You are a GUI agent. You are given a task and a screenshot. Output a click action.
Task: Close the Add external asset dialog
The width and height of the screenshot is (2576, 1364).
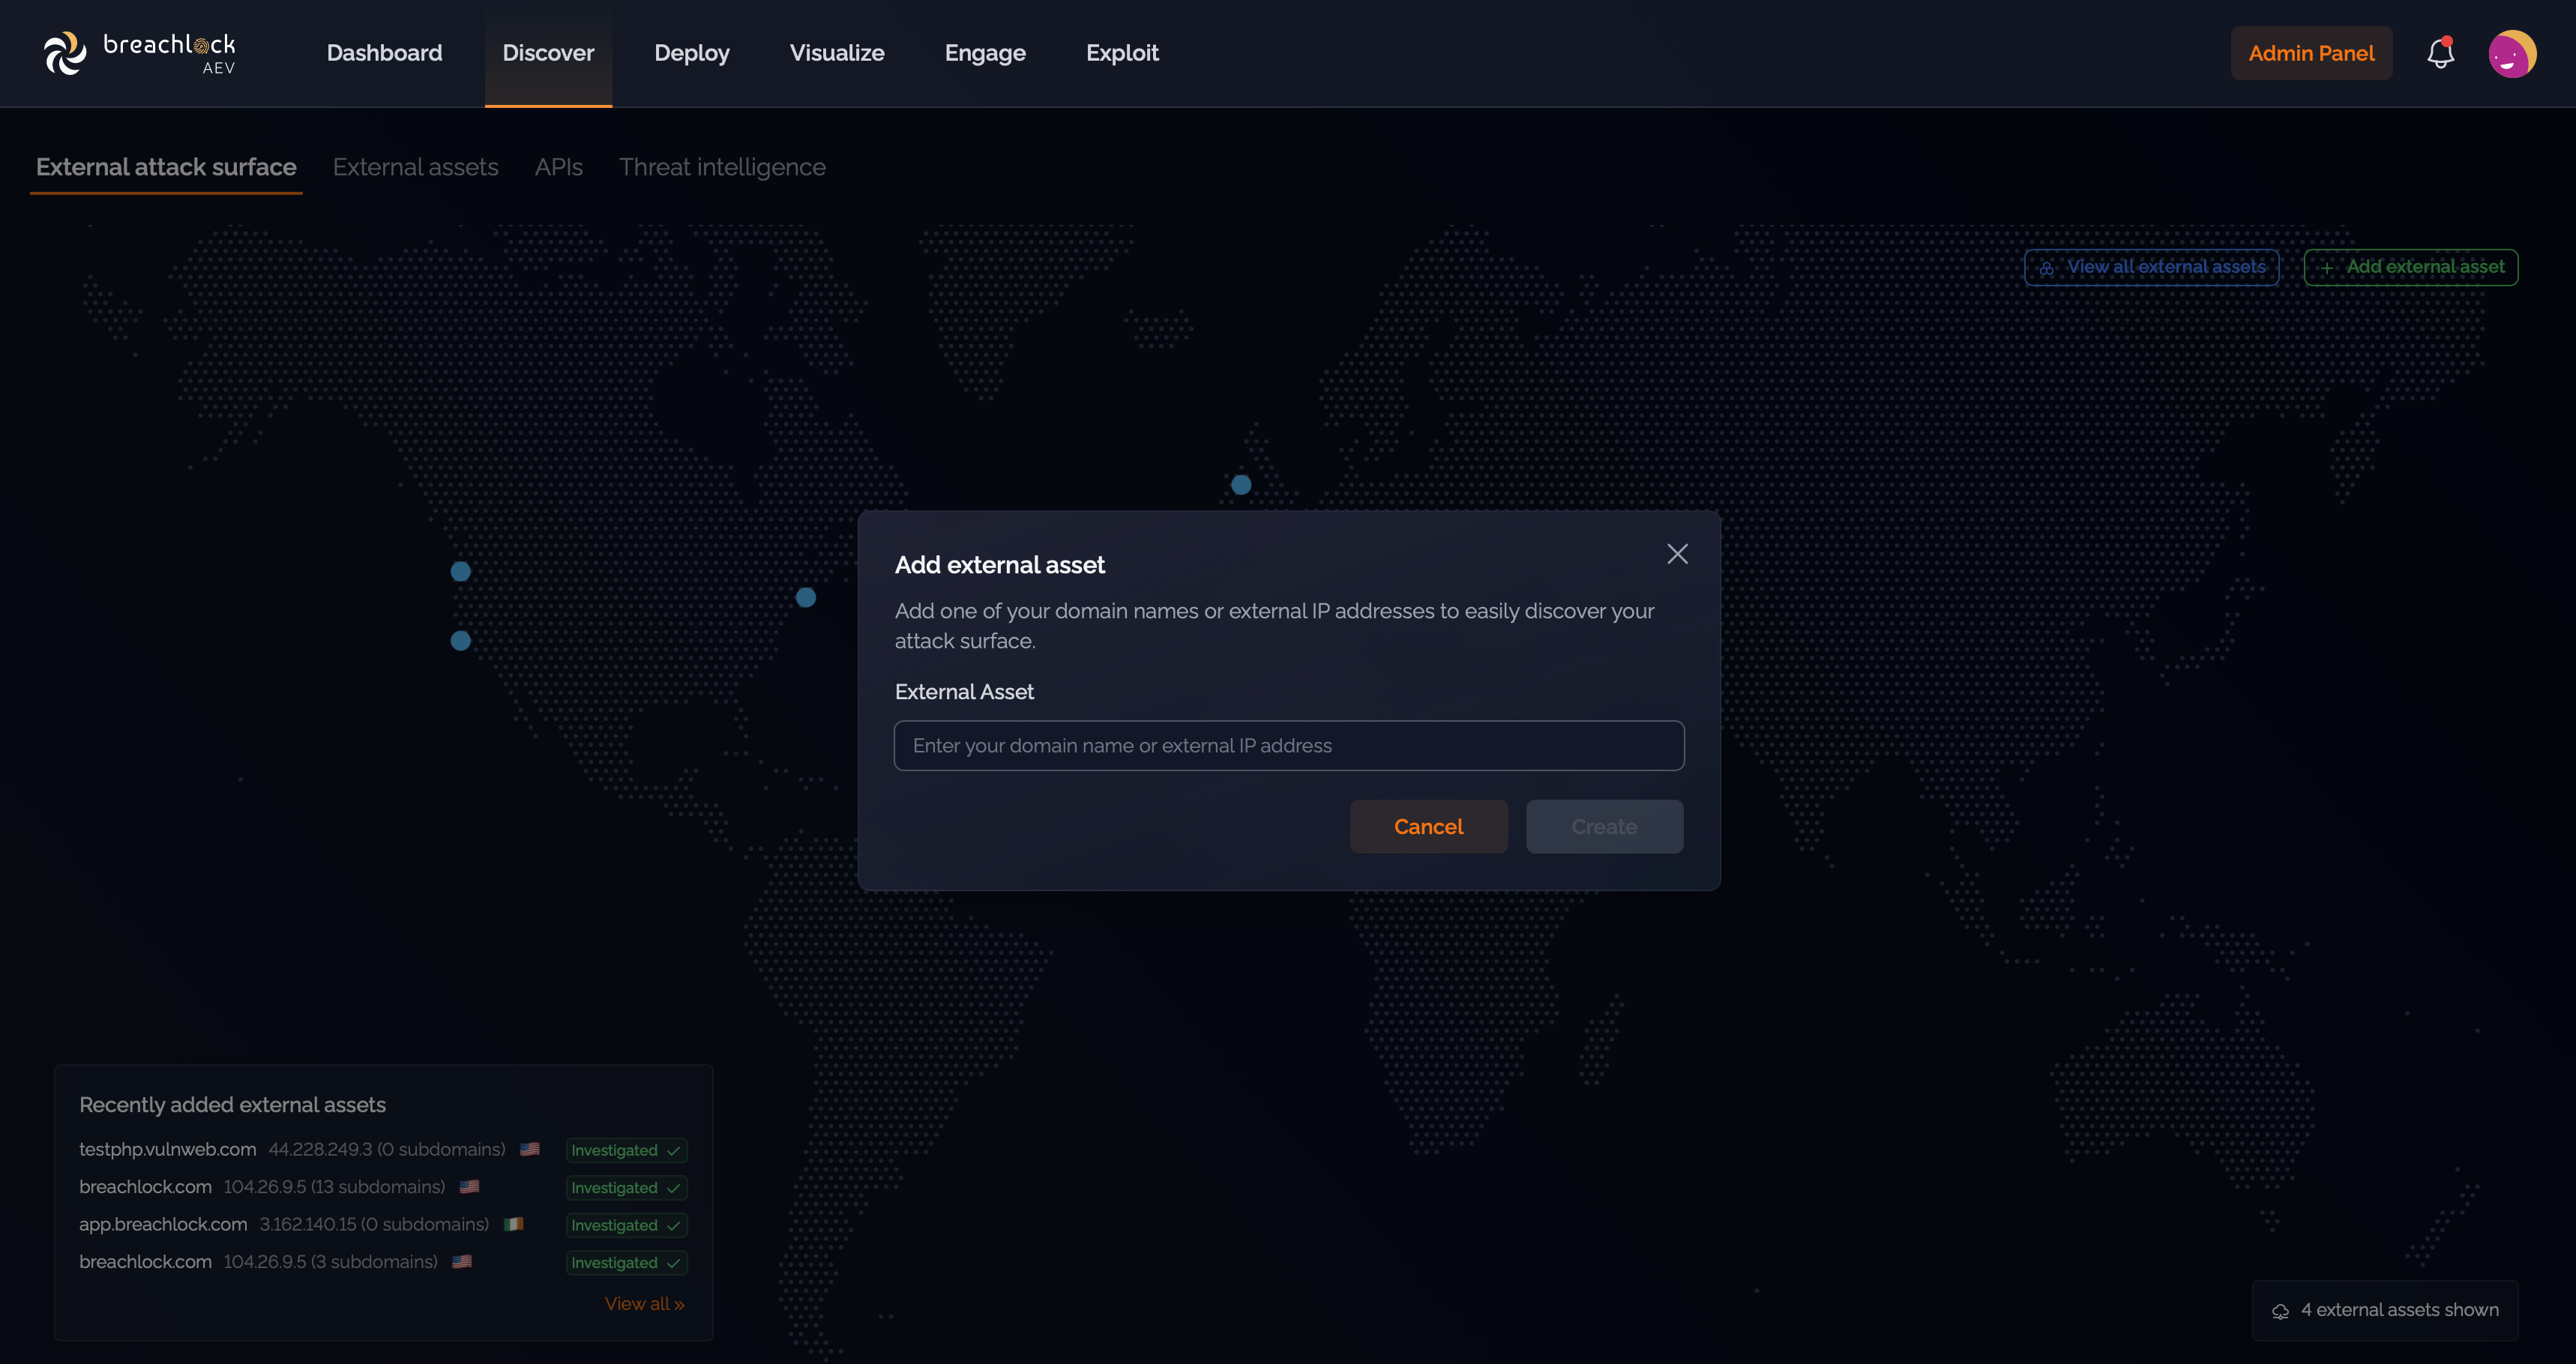1677,554
